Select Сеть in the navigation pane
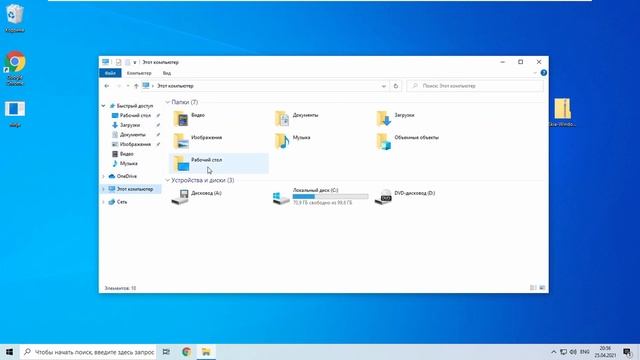The width and height of the screenshot is (640, 360). coord(118,202)
